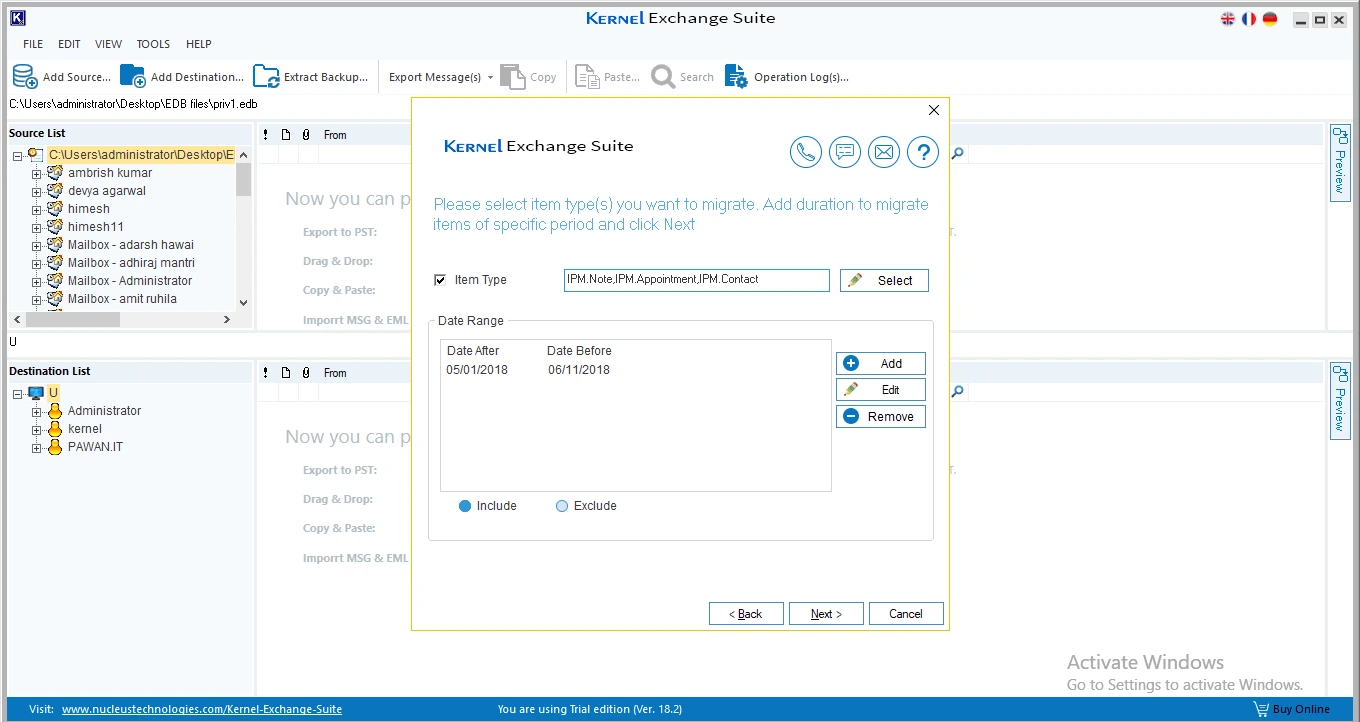This screenshot has width=1360, height=722.
Task: Open the destination pane Preview side tab
Action: tap(1340, 400)
